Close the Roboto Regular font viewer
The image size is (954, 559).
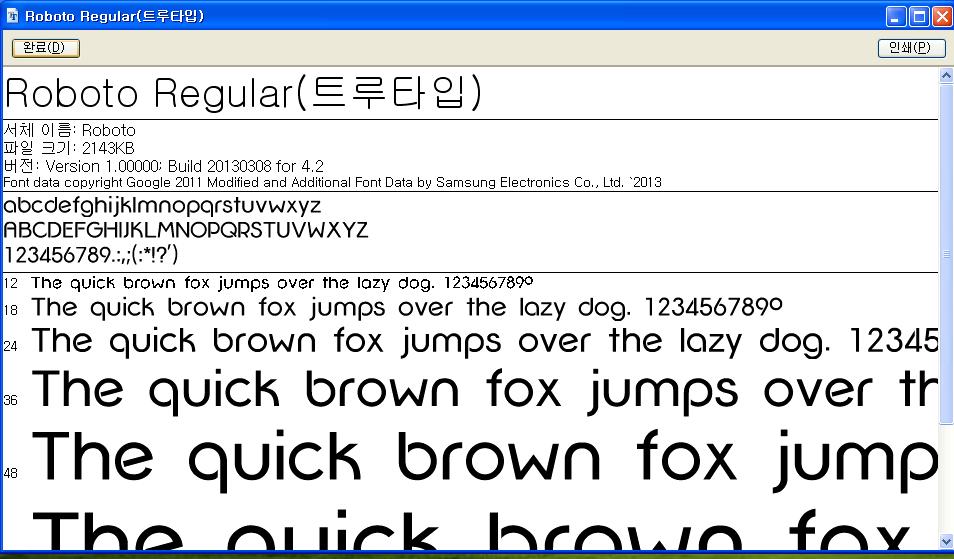pos(941,16)
